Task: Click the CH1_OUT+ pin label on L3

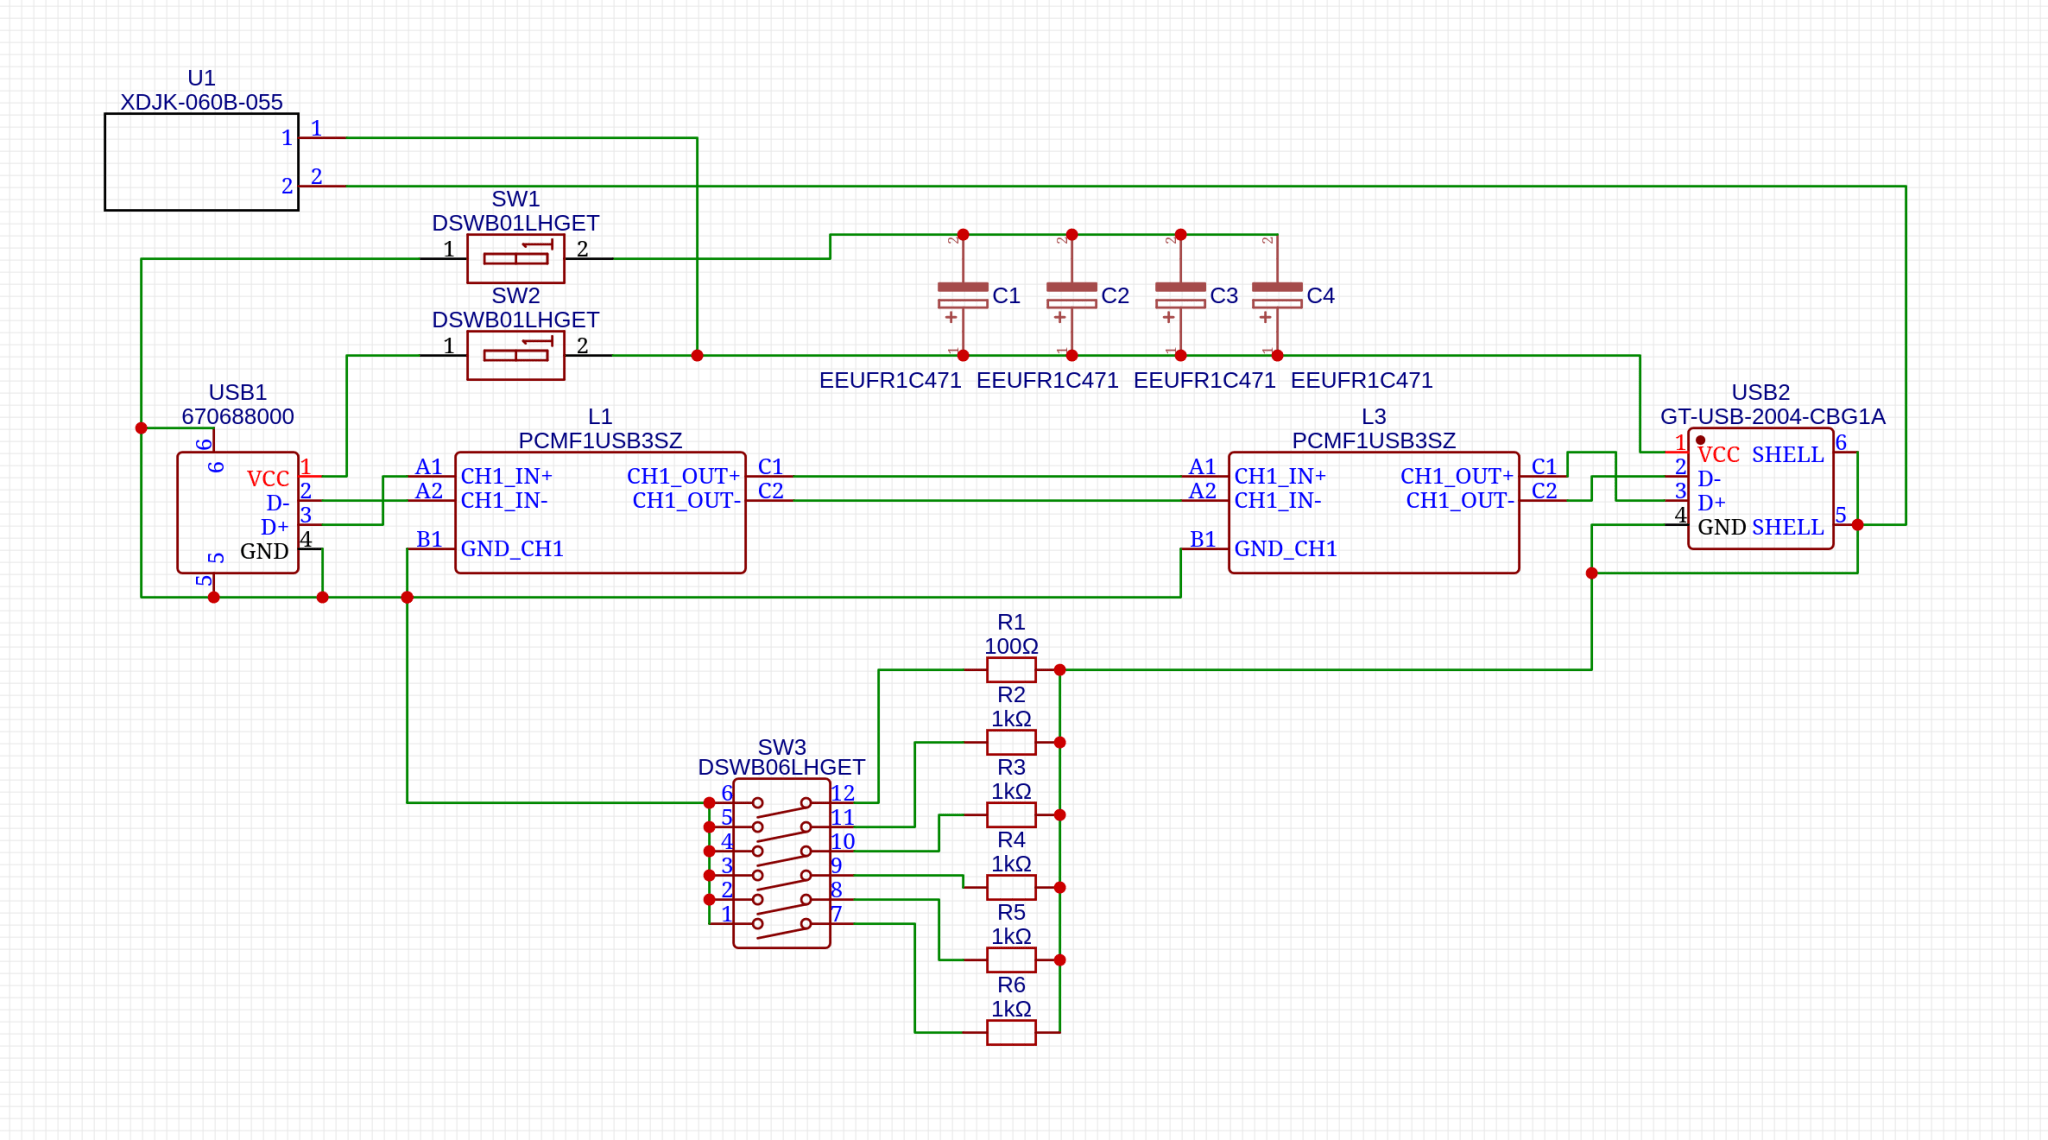Action: 1457,476
